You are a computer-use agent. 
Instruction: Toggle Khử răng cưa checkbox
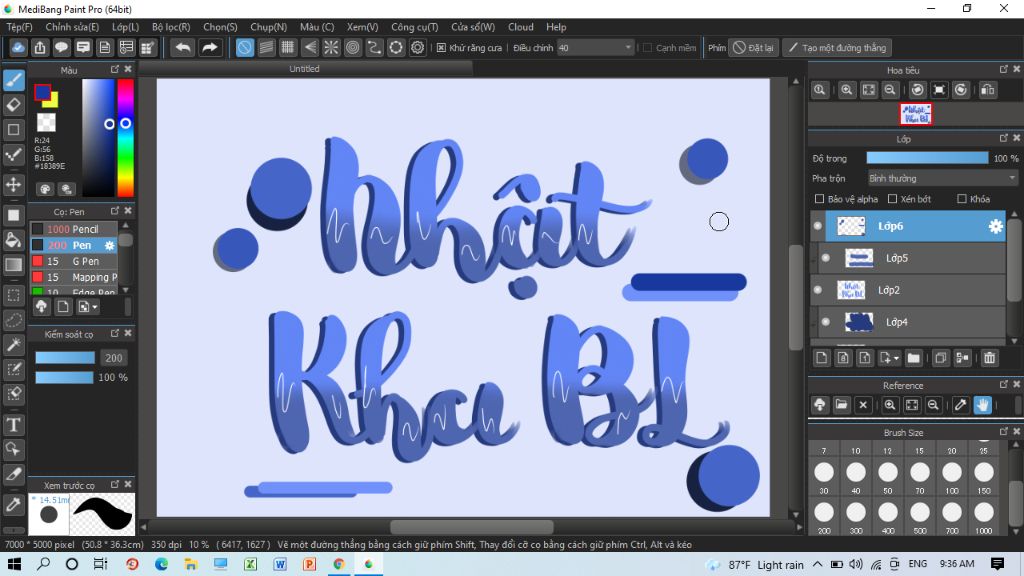441,48
